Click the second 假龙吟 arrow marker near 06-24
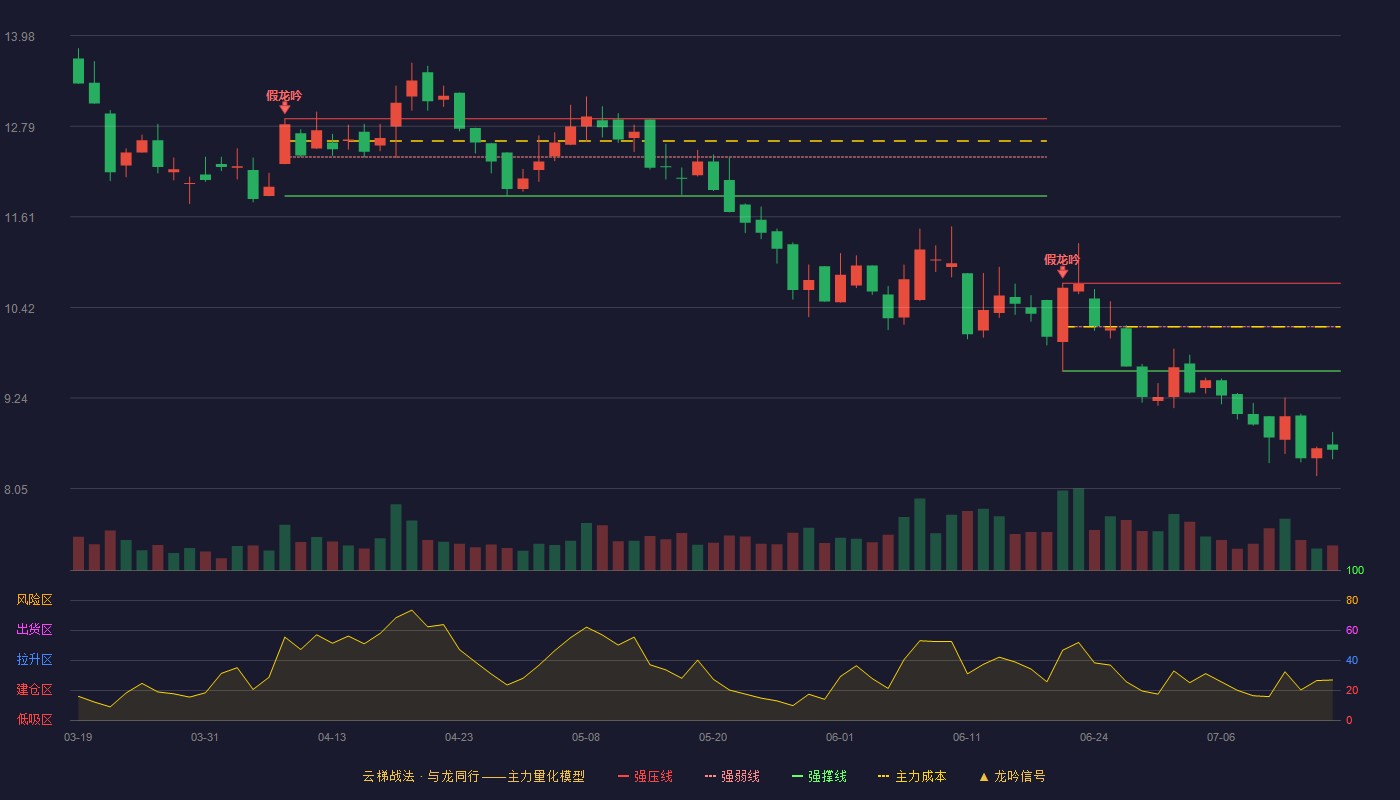 (1062, 271)
